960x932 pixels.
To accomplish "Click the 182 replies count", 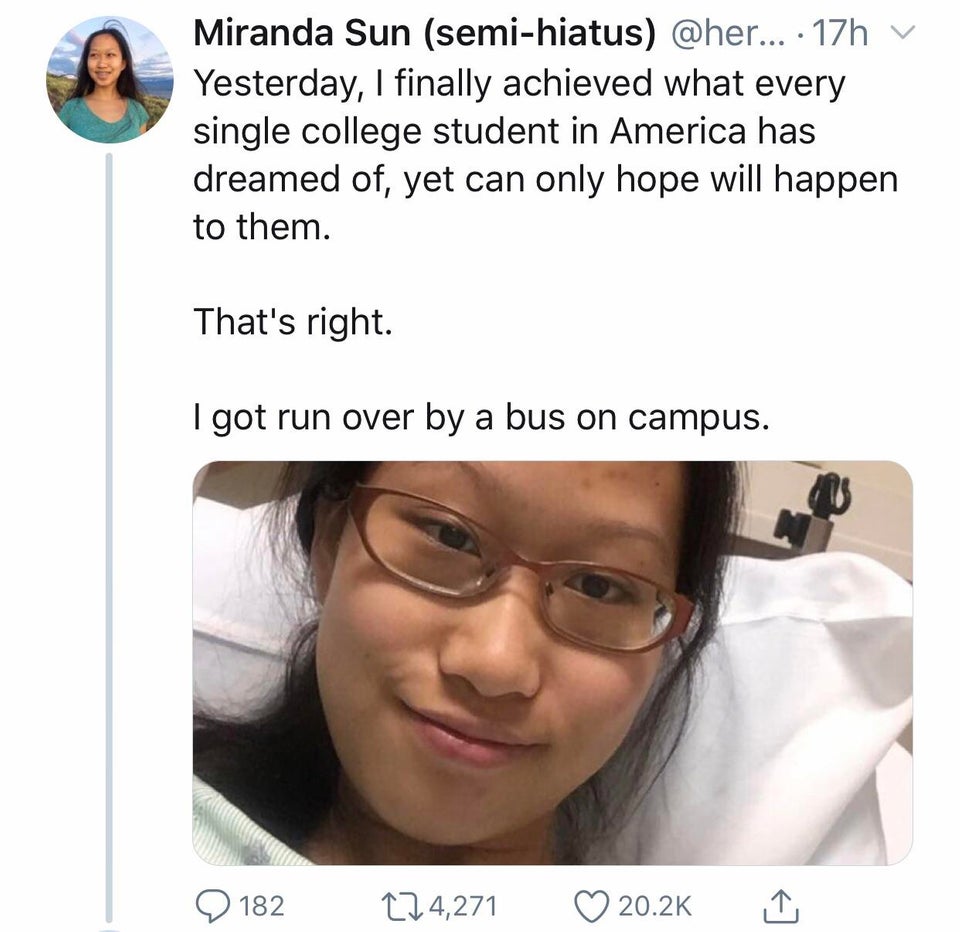I will click(x=264, y=906).
